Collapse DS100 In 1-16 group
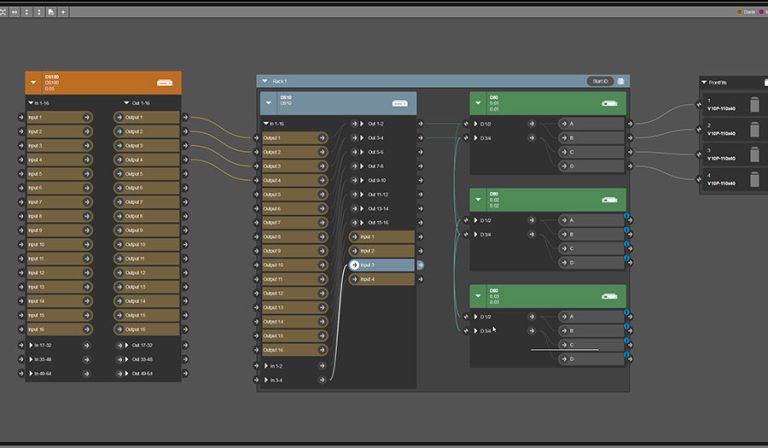The height and width of the screenshot is (448, 768). [x=31, y=103]
